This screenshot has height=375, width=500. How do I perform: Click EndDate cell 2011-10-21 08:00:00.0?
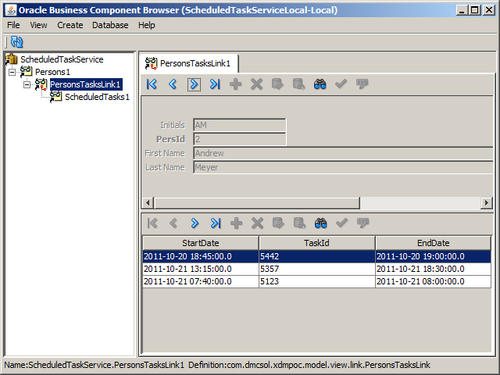[x=433, y=282]
